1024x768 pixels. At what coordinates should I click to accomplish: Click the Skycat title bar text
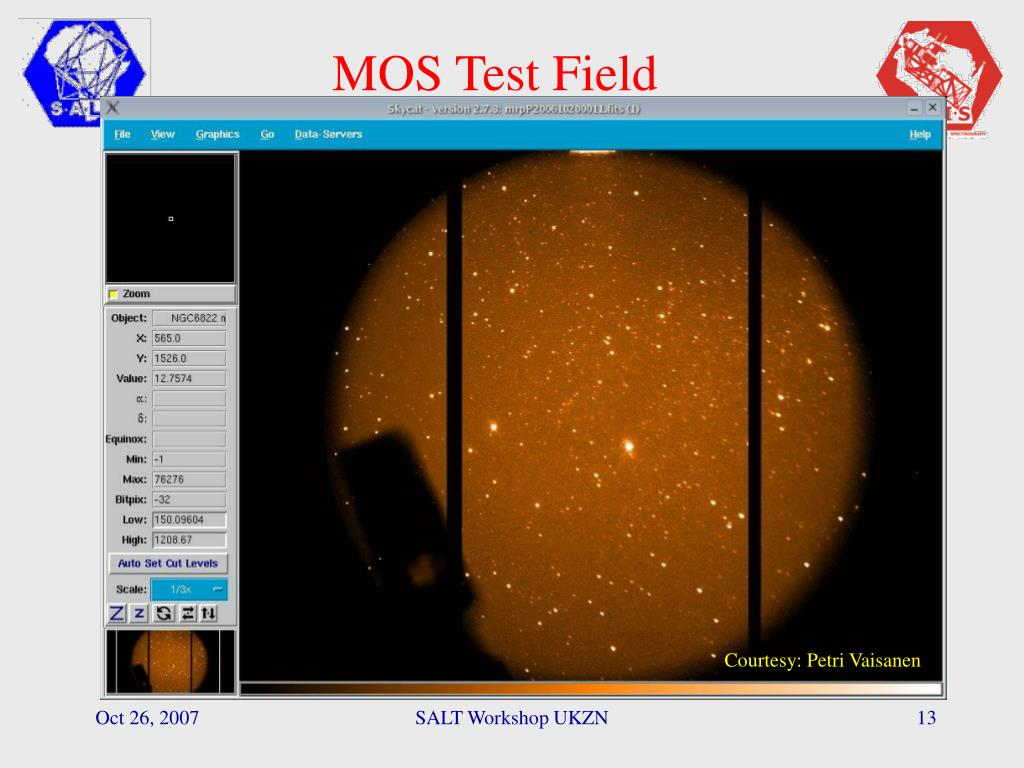click(x=513, y=109)
